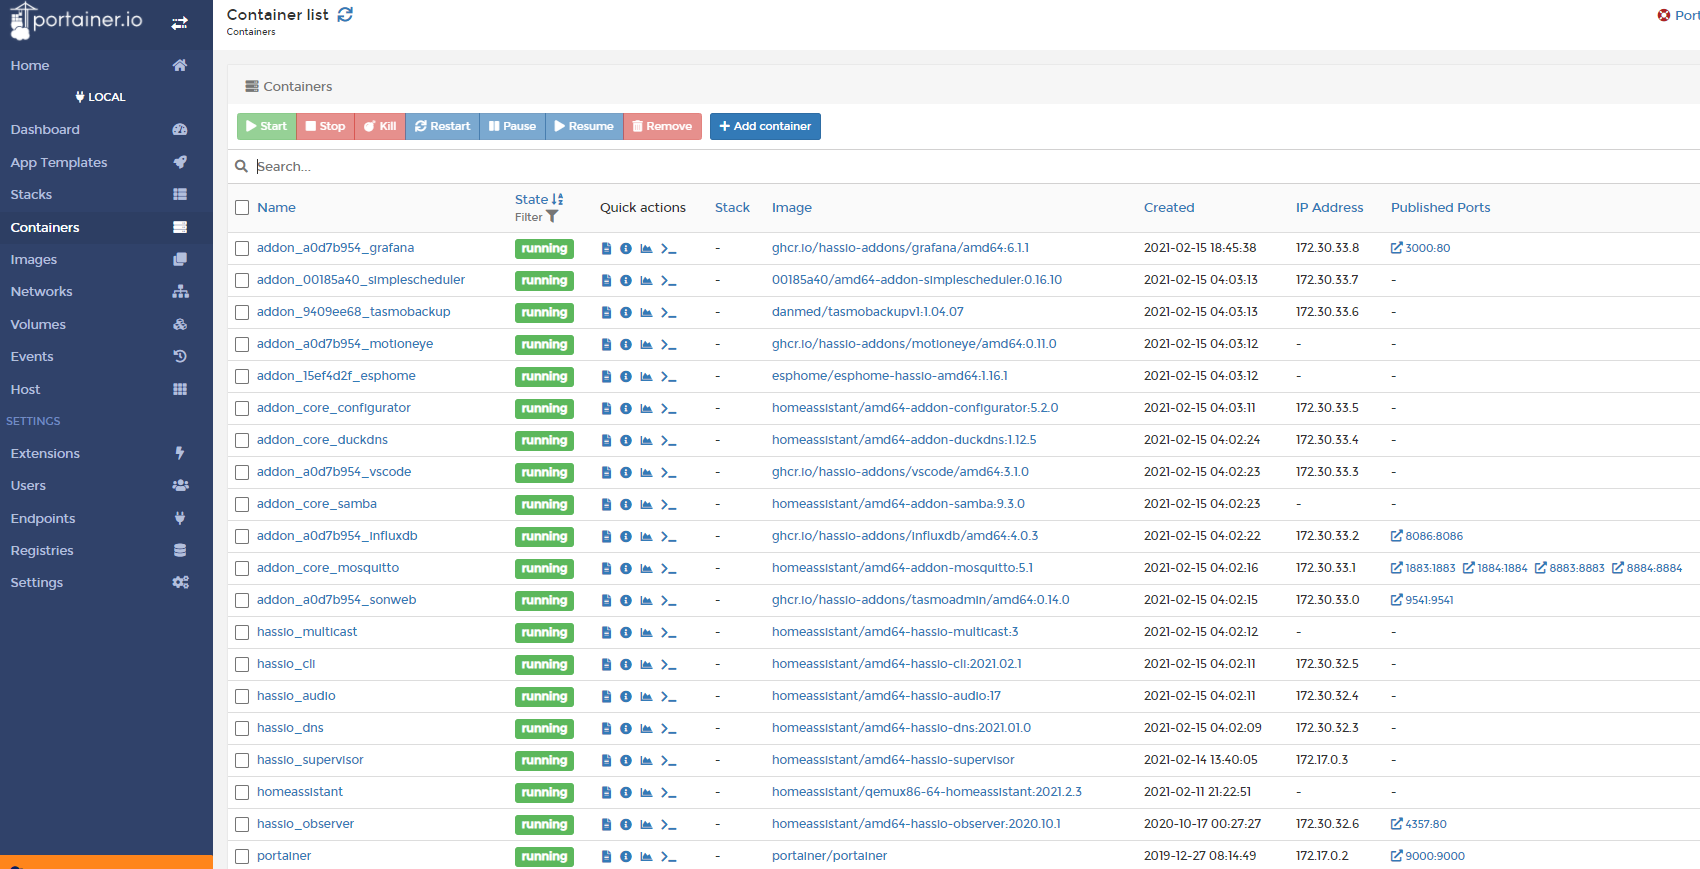Open logs icon for addon_a0d7b954_grafana
1700x869 pixels.
click(606, 249)
